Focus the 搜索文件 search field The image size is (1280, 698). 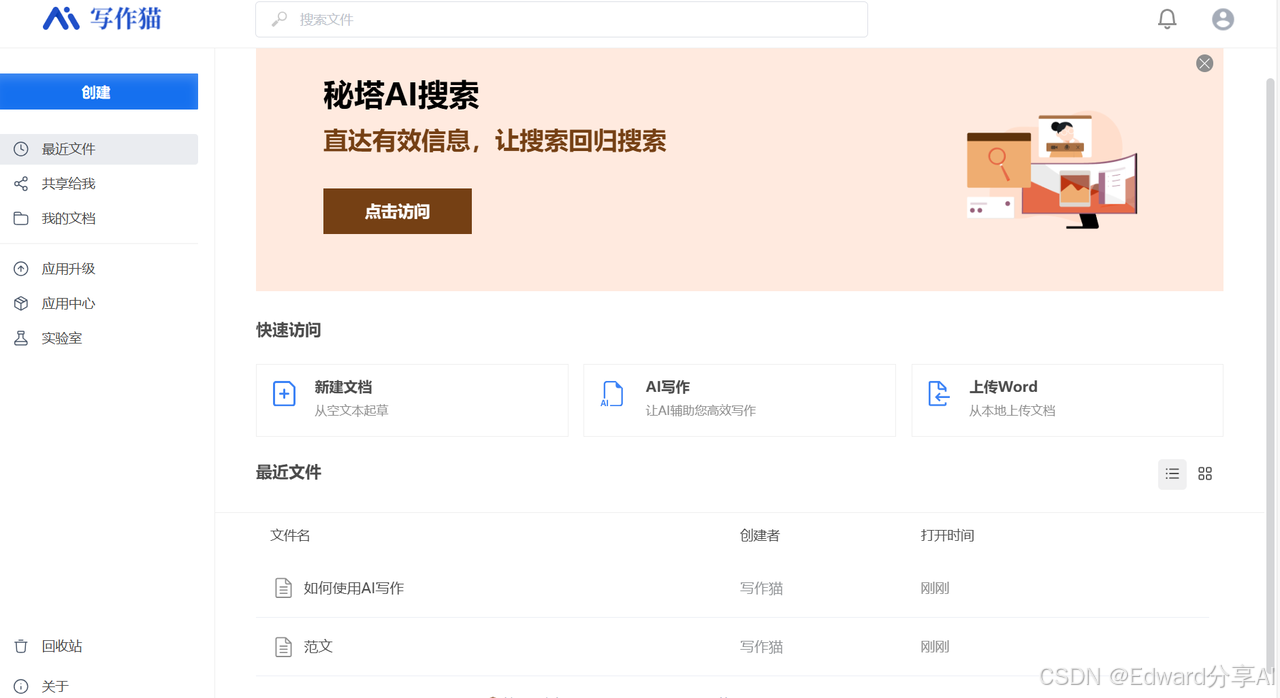pyautogui.click(x=561, y=19)
